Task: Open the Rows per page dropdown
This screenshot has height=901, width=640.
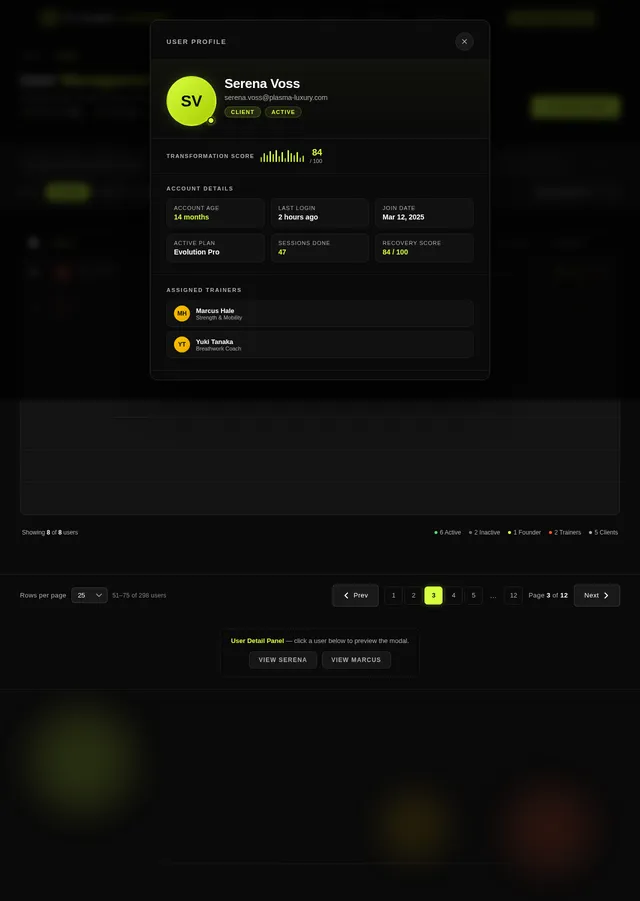Action: 89,595
